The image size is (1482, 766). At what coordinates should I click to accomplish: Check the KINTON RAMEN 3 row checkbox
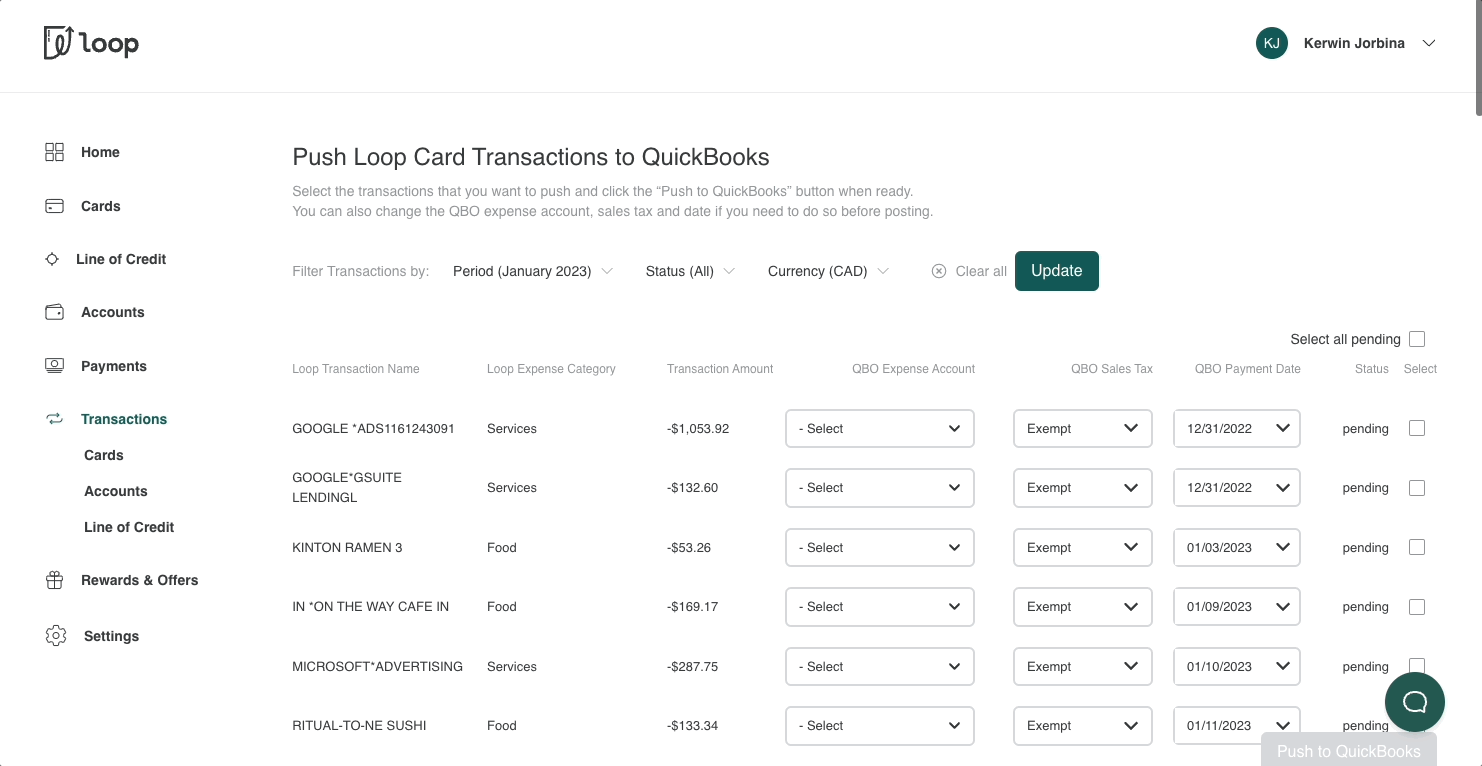[1417, 547]
